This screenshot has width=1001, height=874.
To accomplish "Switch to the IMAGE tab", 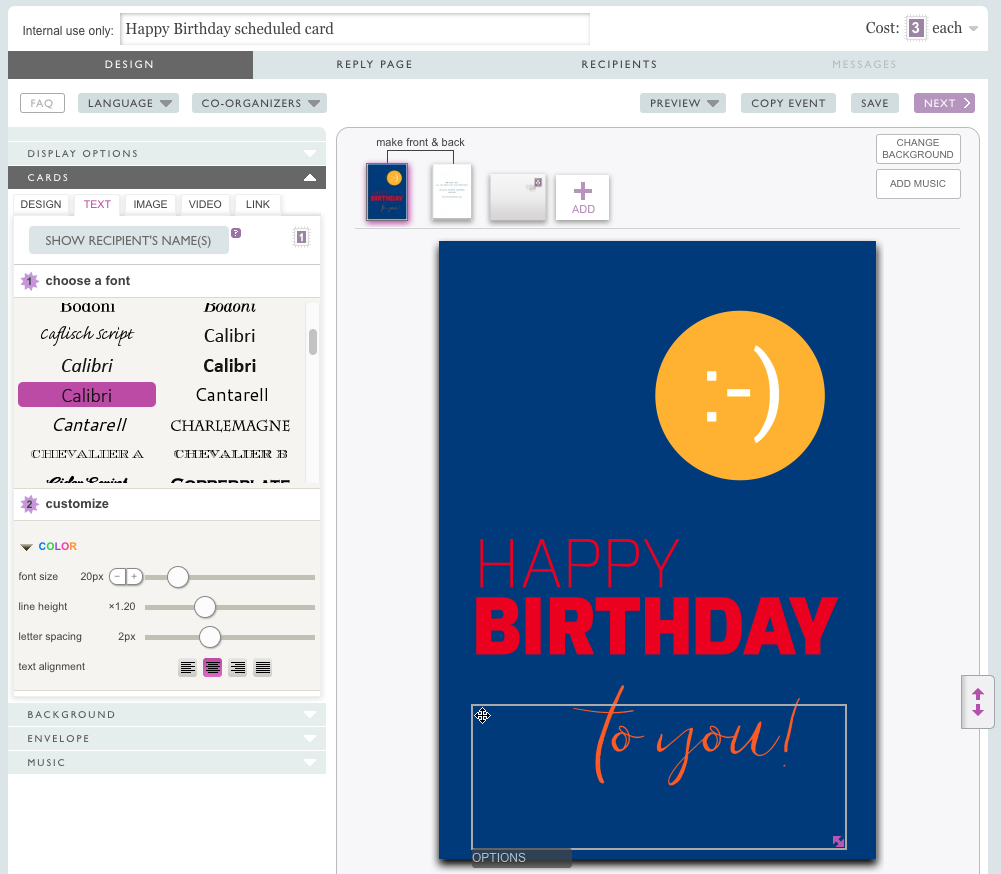I will tap(150, 204).
